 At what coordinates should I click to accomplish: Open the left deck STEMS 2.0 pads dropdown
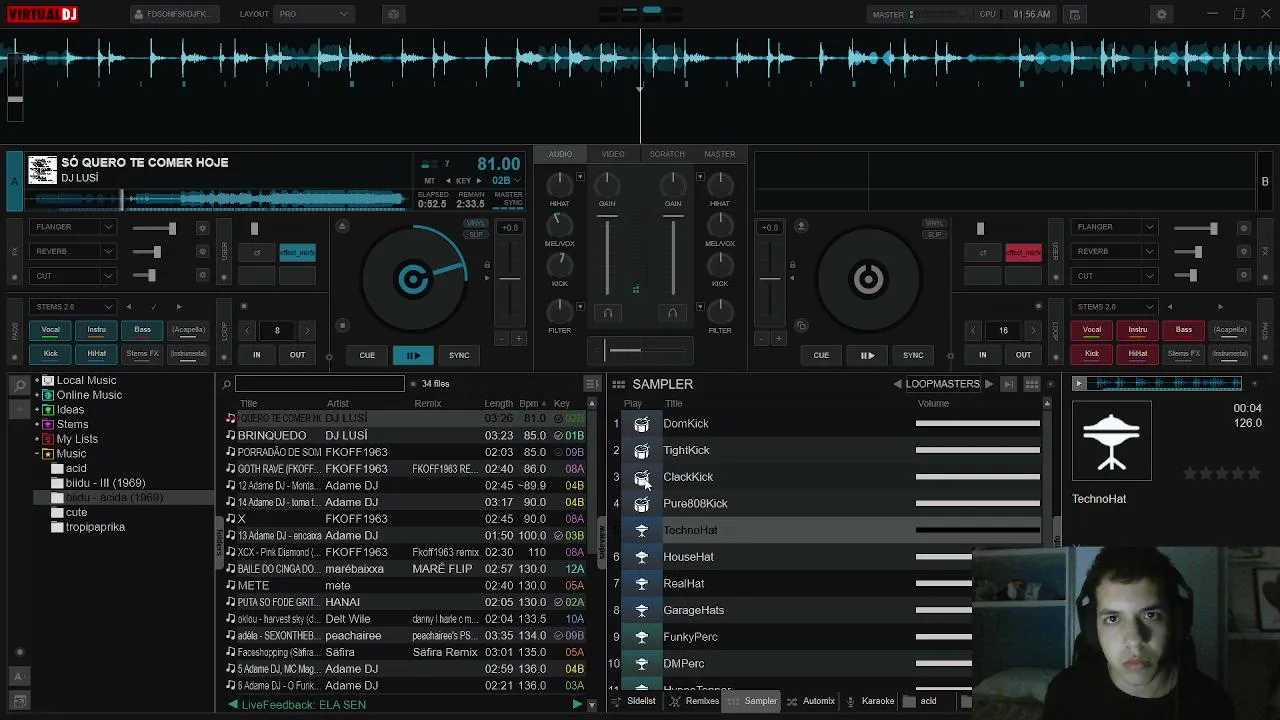click(x=72, y=307)
